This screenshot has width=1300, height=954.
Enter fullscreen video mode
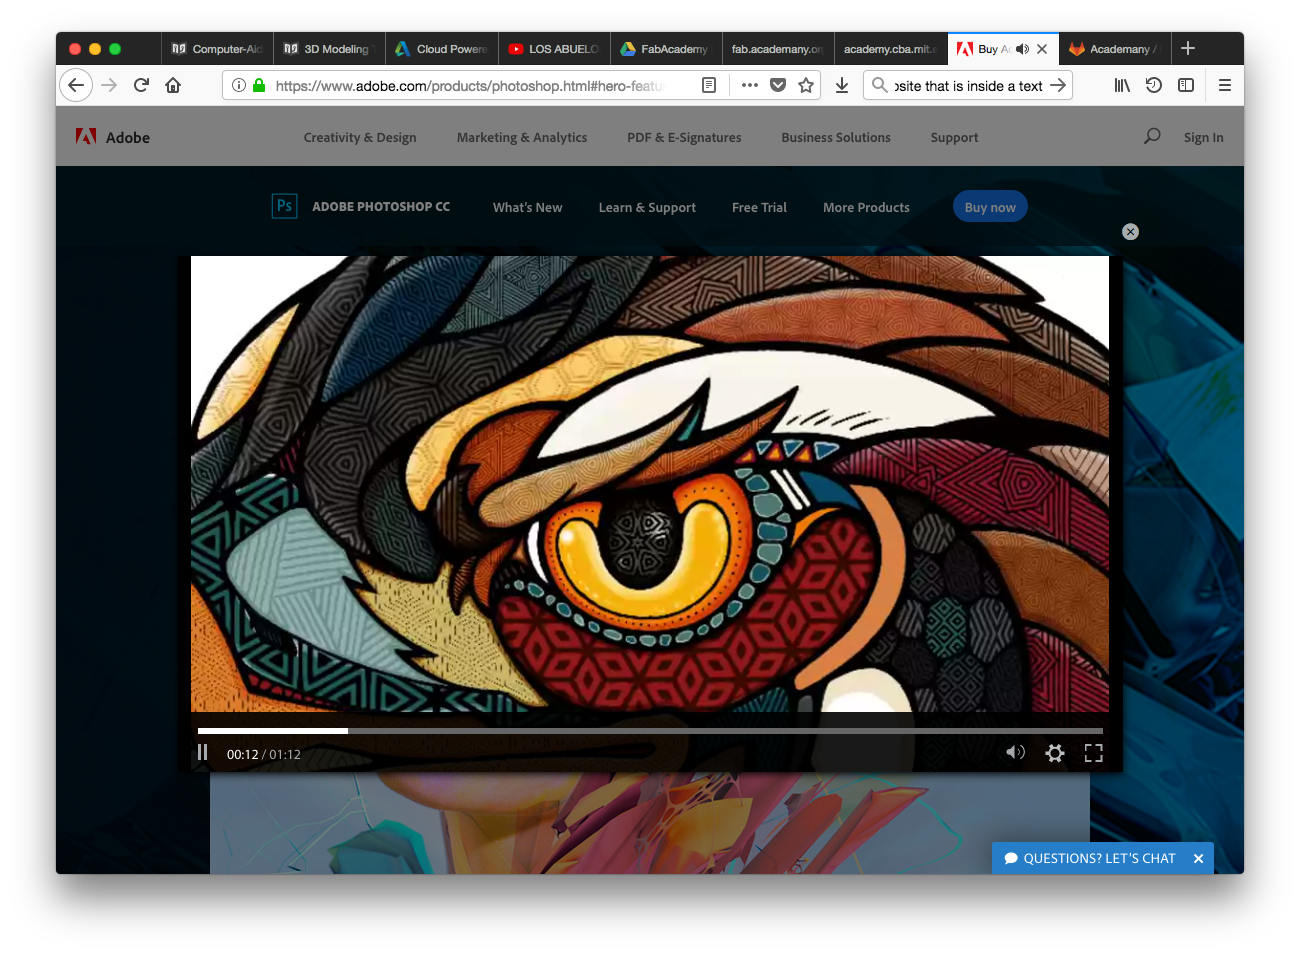point(1094,753)
